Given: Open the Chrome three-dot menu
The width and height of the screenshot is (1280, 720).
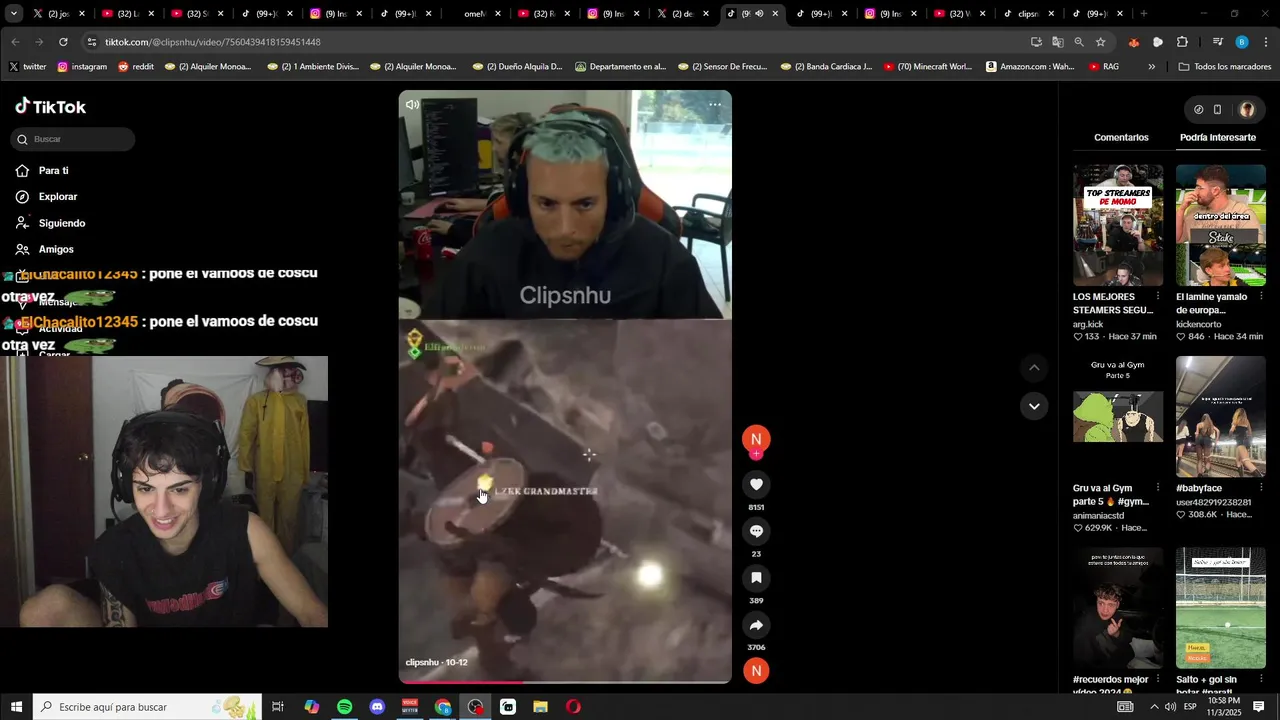Looking at the screenshot, I should (x=1266, y=42).
